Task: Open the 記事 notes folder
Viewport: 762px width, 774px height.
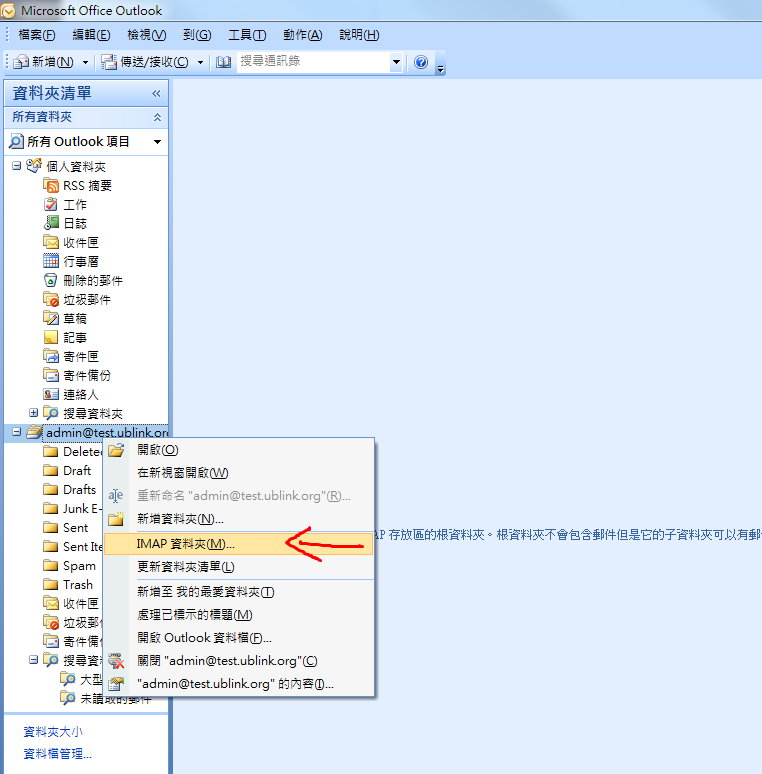Action: point(74,337)
